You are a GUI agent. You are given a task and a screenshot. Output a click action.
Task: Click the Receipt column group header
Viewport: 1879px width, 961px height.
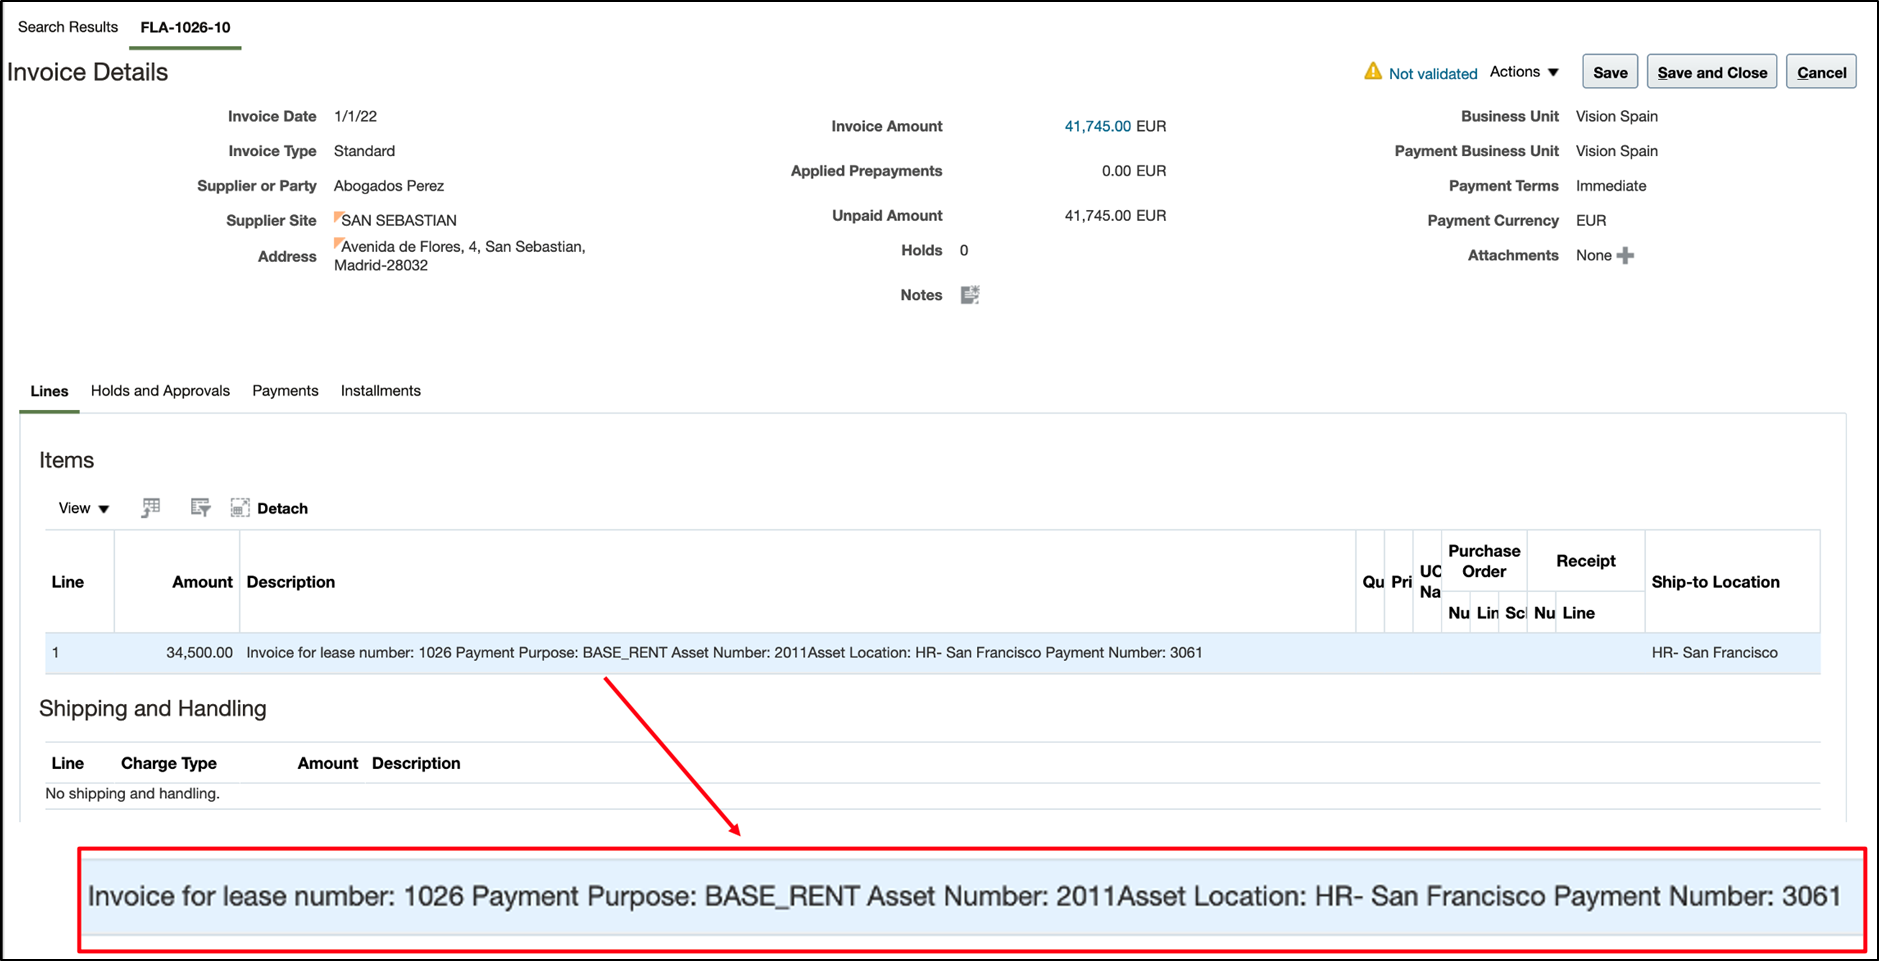pos(1585,561)
